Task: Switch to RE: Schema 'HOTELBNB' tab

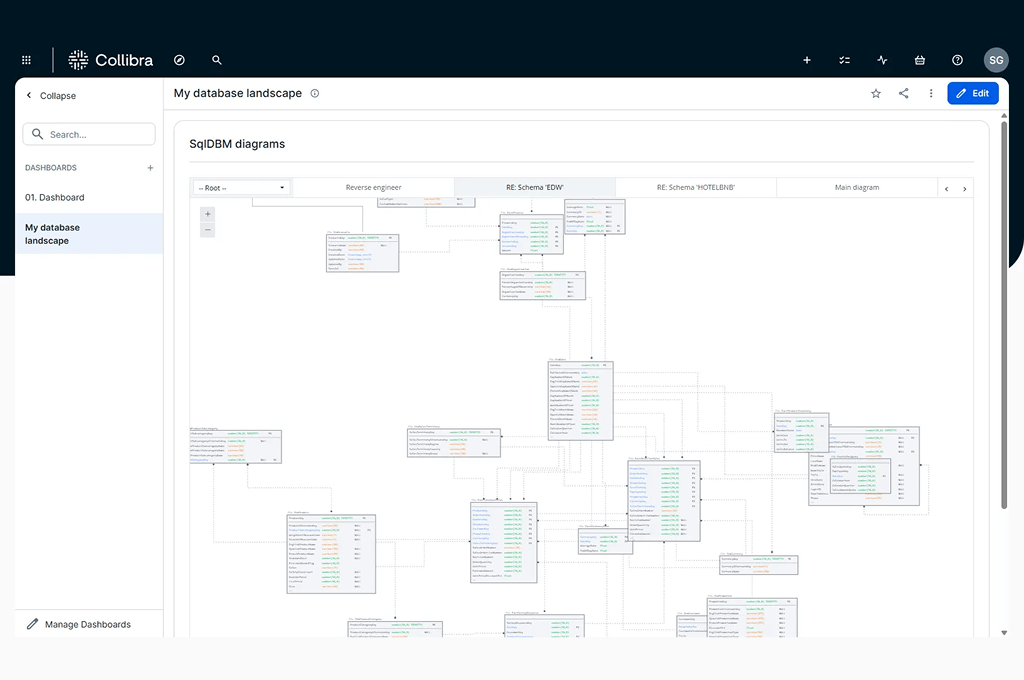Action: [x=695, y=188]
